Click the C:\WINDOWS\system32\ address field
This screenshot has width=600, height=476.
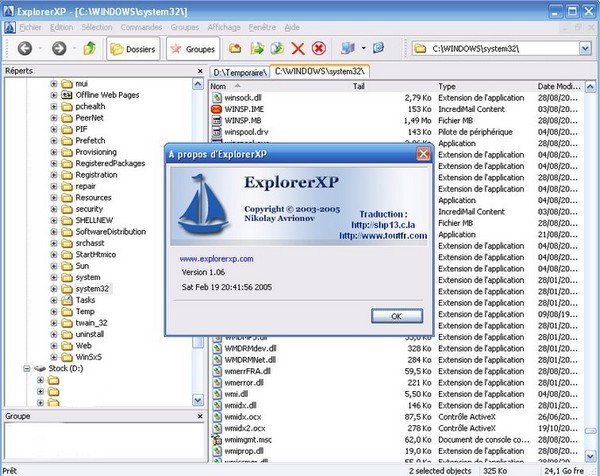pos(501,49)
